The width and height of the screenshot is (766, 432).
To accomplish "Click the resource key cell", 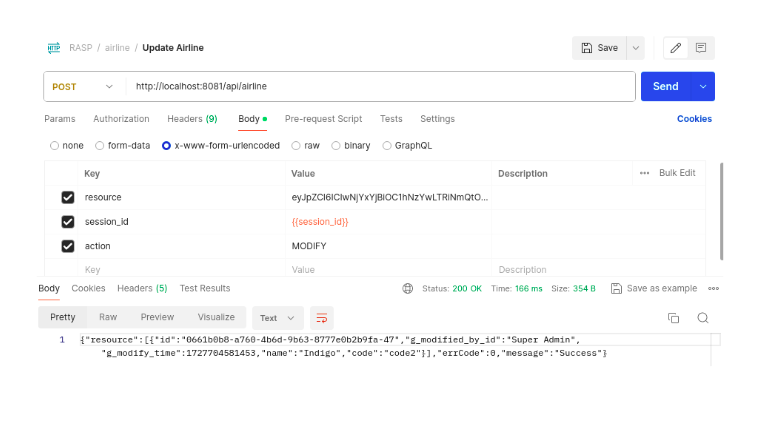I will pos(181,197).
